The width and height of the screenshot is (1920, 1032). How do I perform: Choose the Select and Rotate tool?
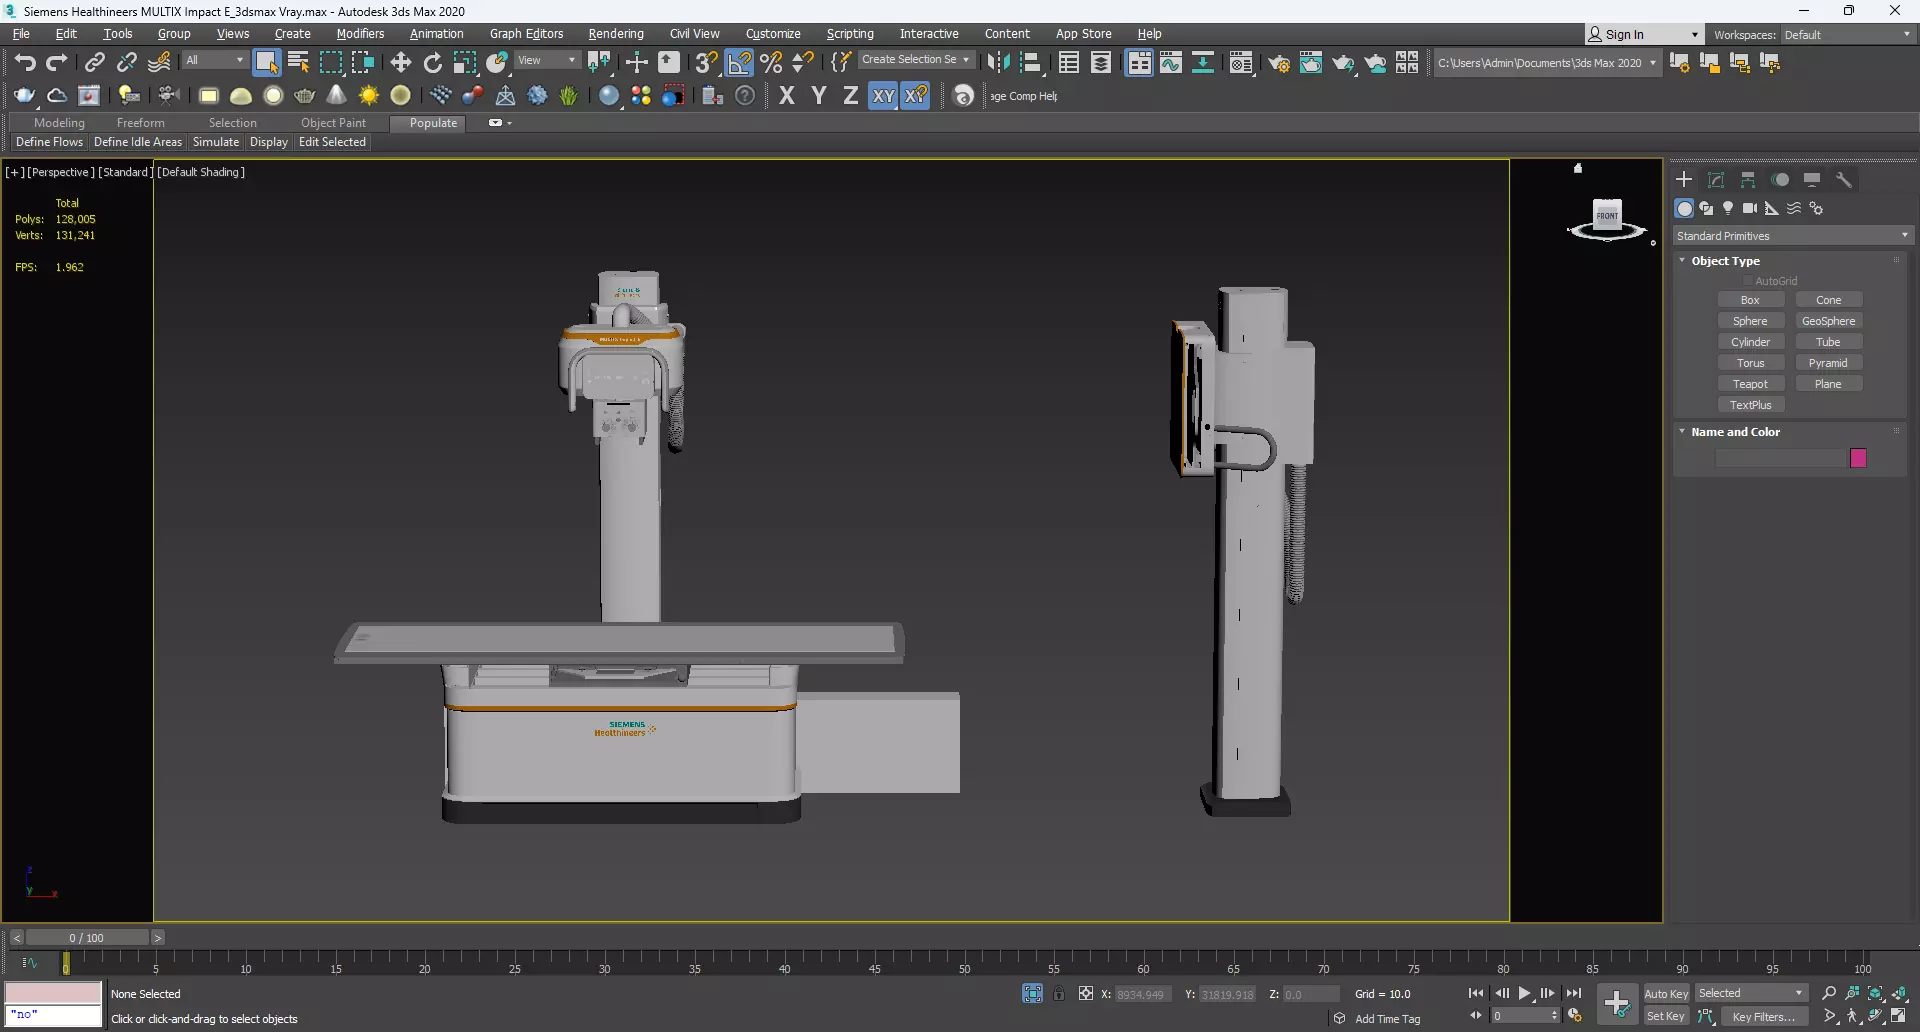click(x=433, y=63)
